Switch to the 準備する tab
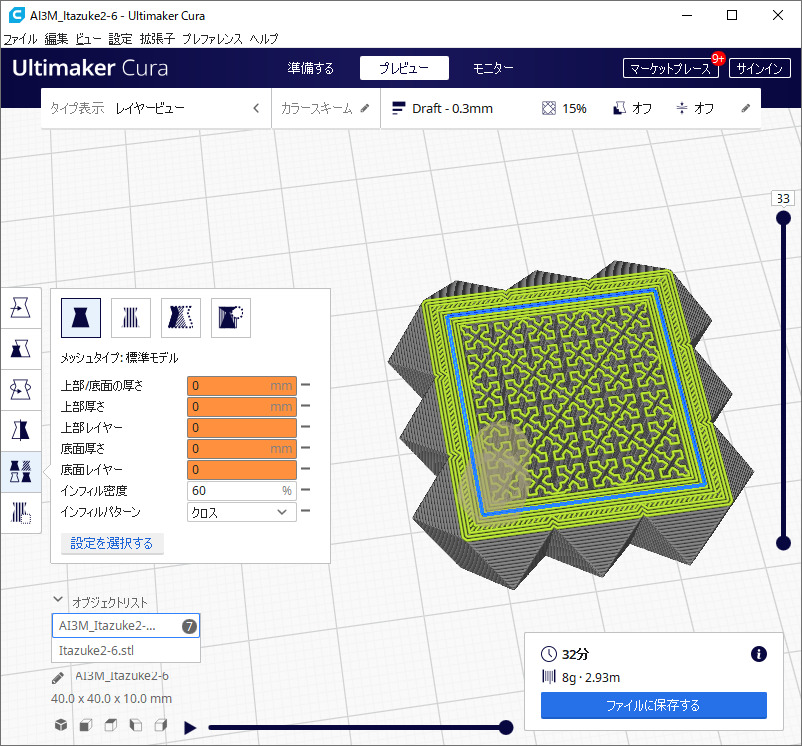This screenshot has width=802, height=746. (310, 69)
